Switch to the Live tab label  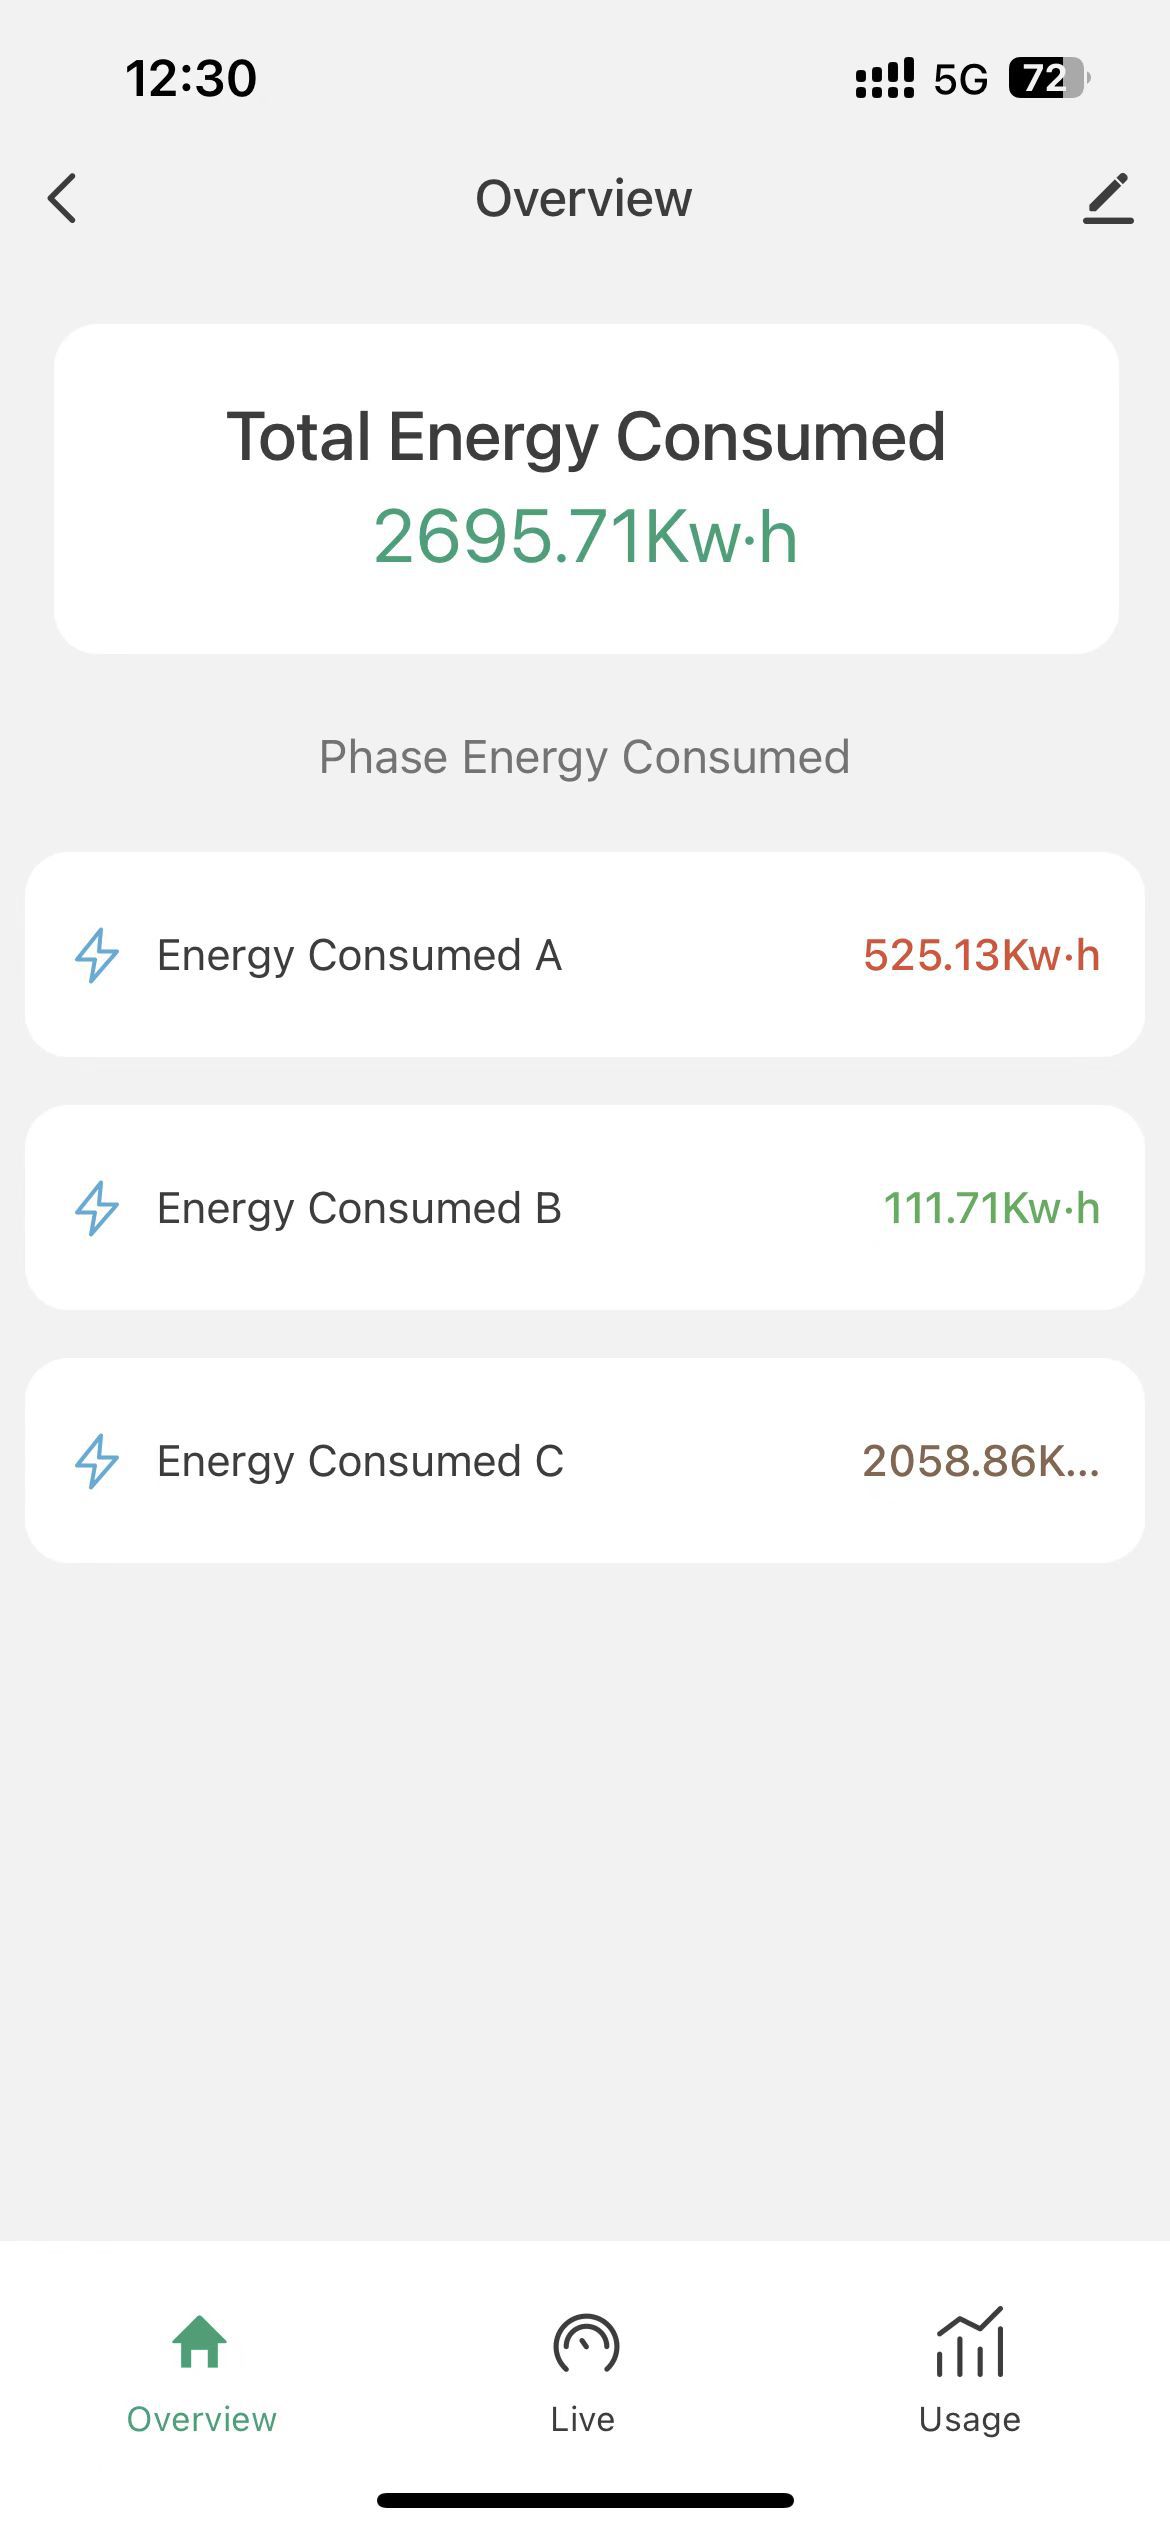(x=583, y=2420)
